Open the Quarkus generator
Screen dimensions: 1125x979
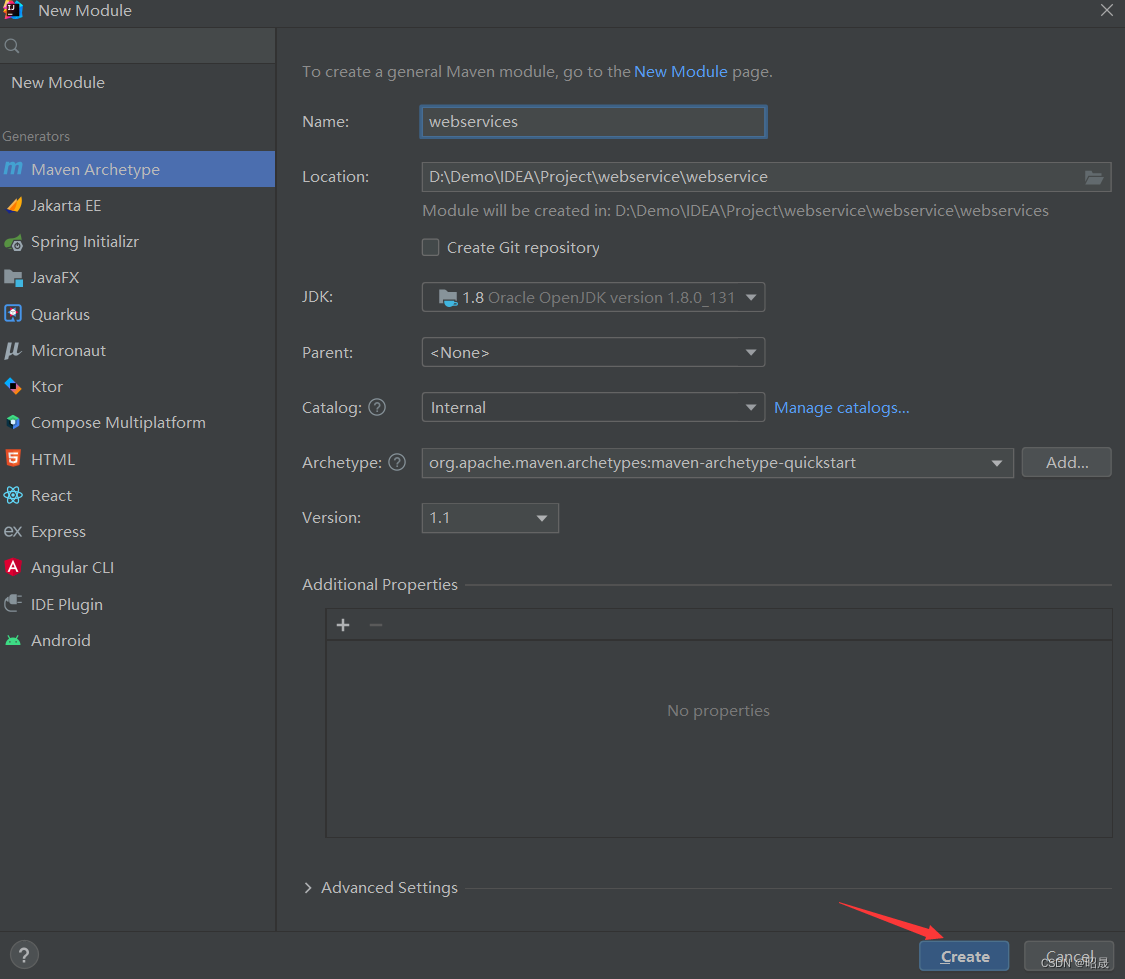point(60,314)
